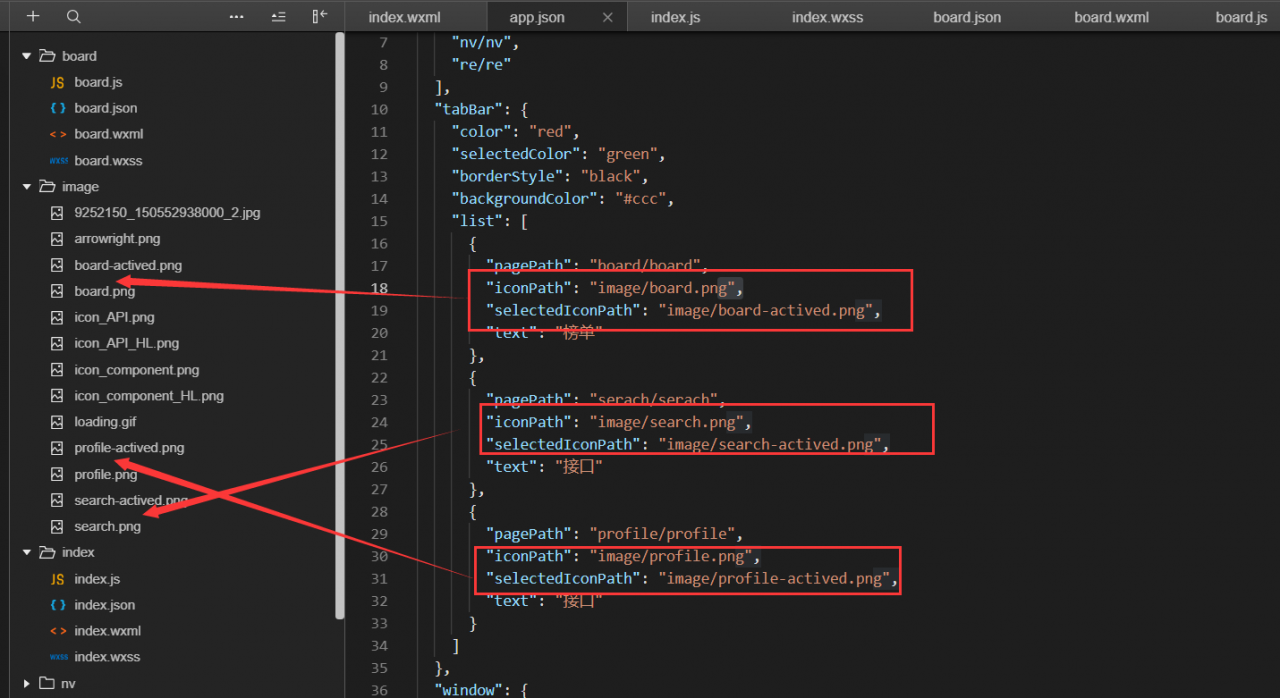Select the app.json tab
1280x698 pixels.
click(537, 17)
